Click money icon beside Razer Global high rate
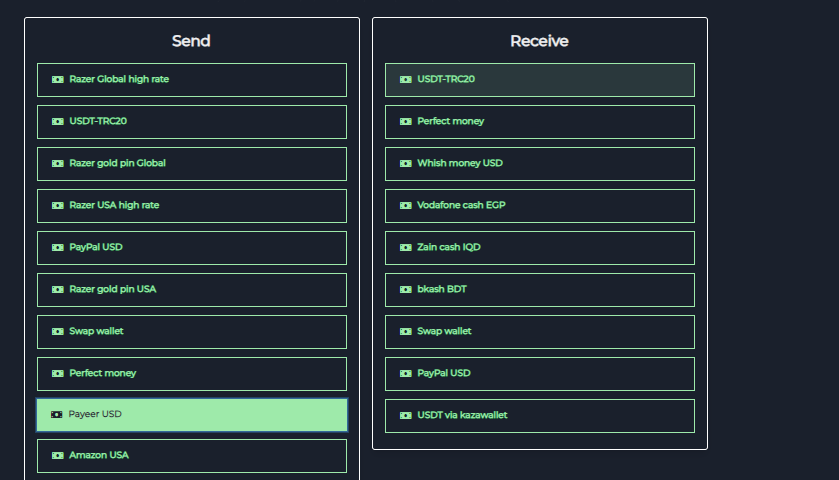839x480 pixels. [58, 80]
